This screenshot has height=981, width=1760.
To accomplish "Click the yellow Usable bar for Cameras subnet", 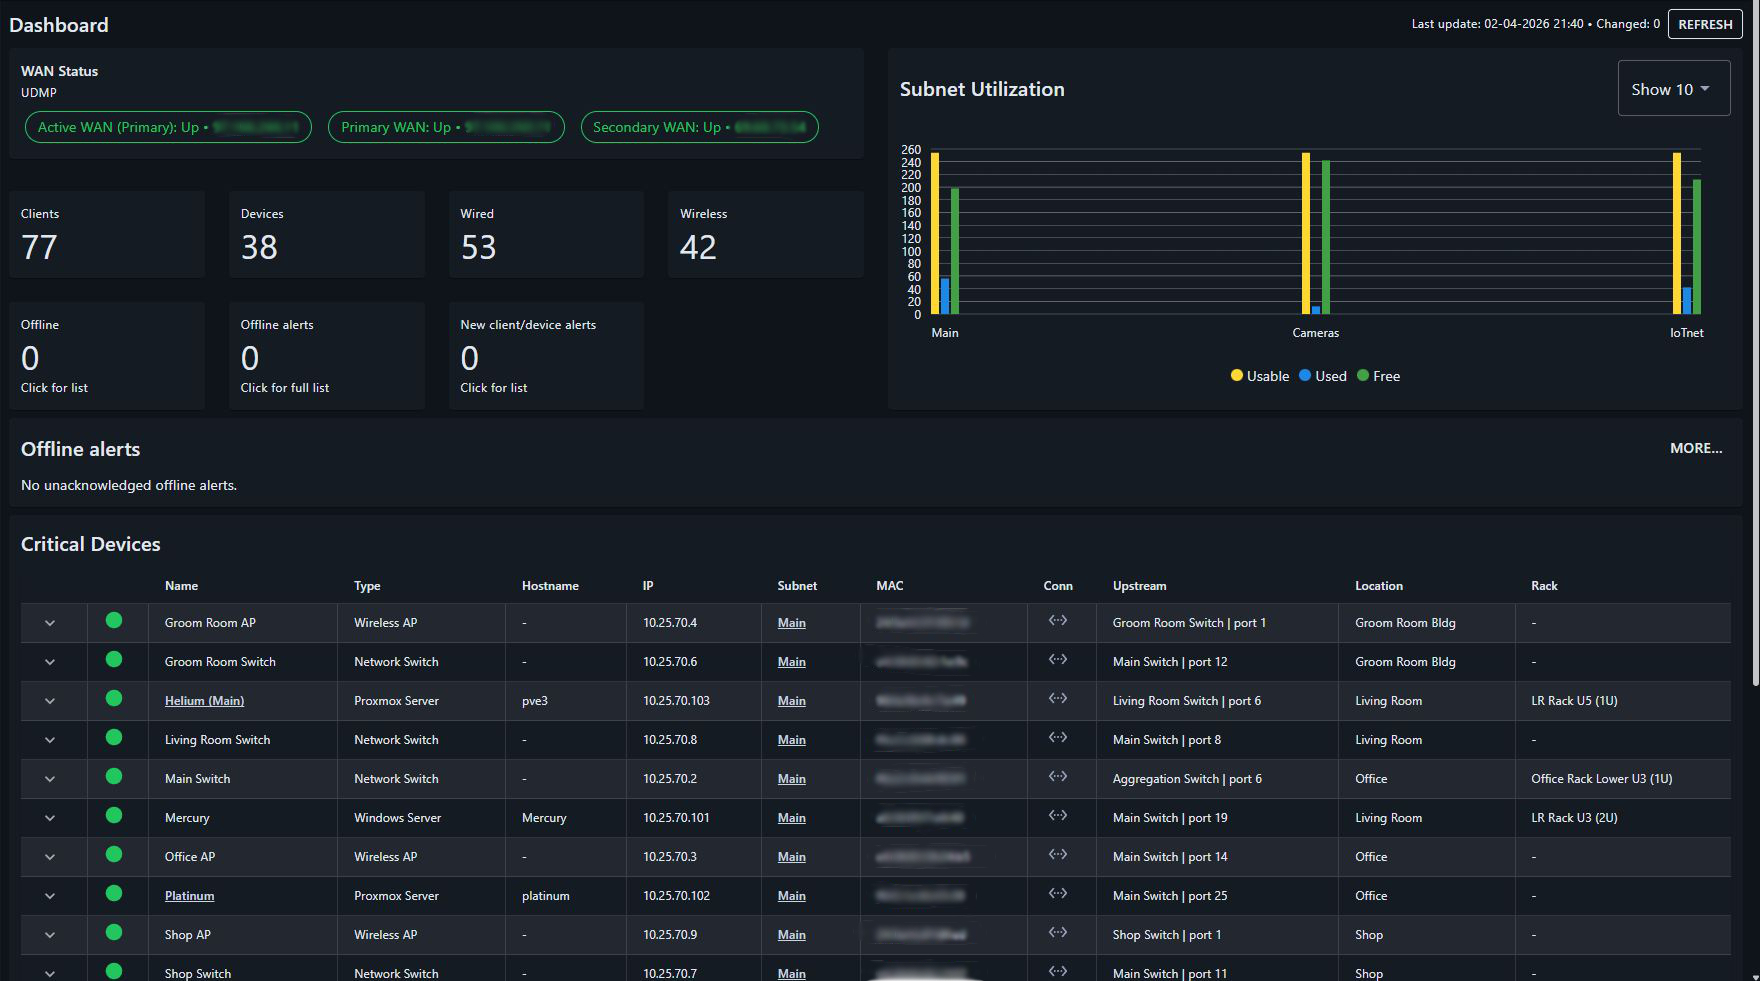I will (1306, 233).
